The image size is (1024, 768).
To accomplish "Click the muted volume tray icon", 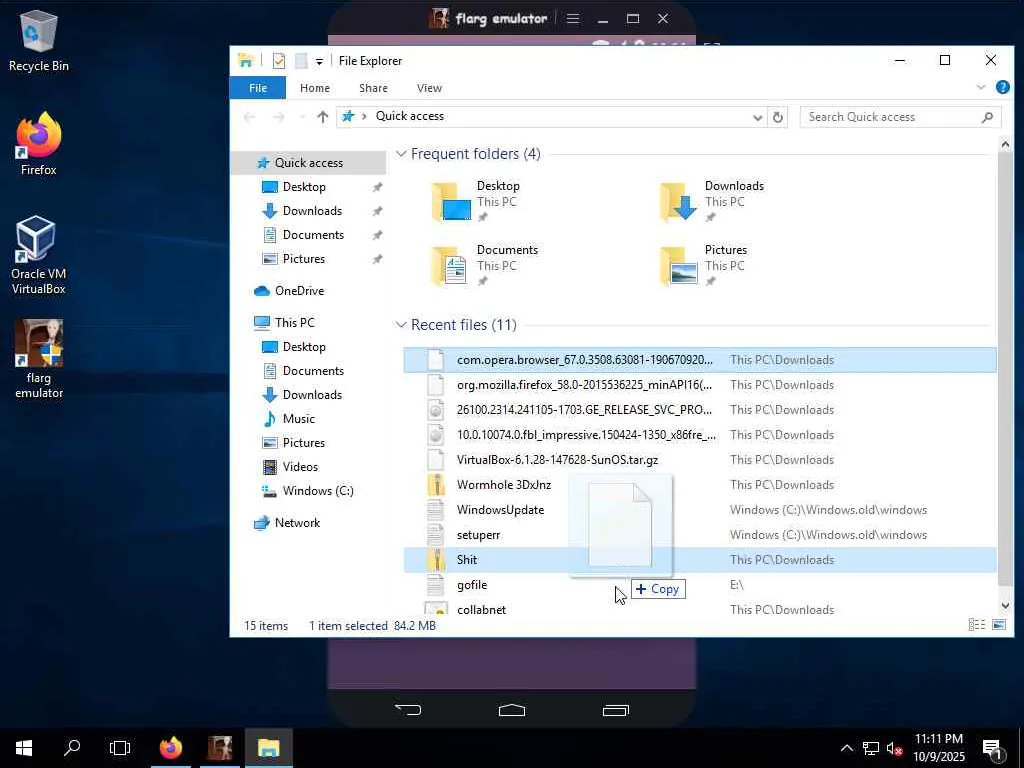I will coord(895,748).
